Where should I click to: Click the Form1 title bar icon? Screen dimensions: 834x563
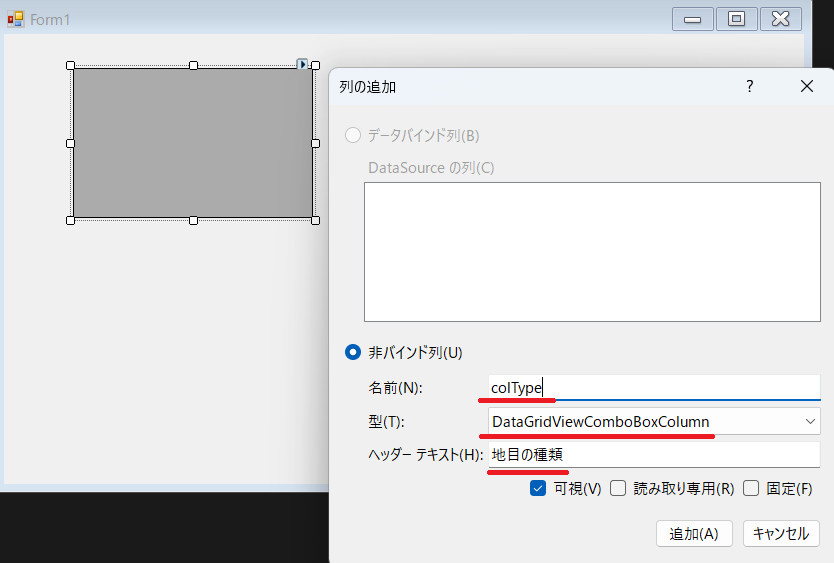coord(15,19)
